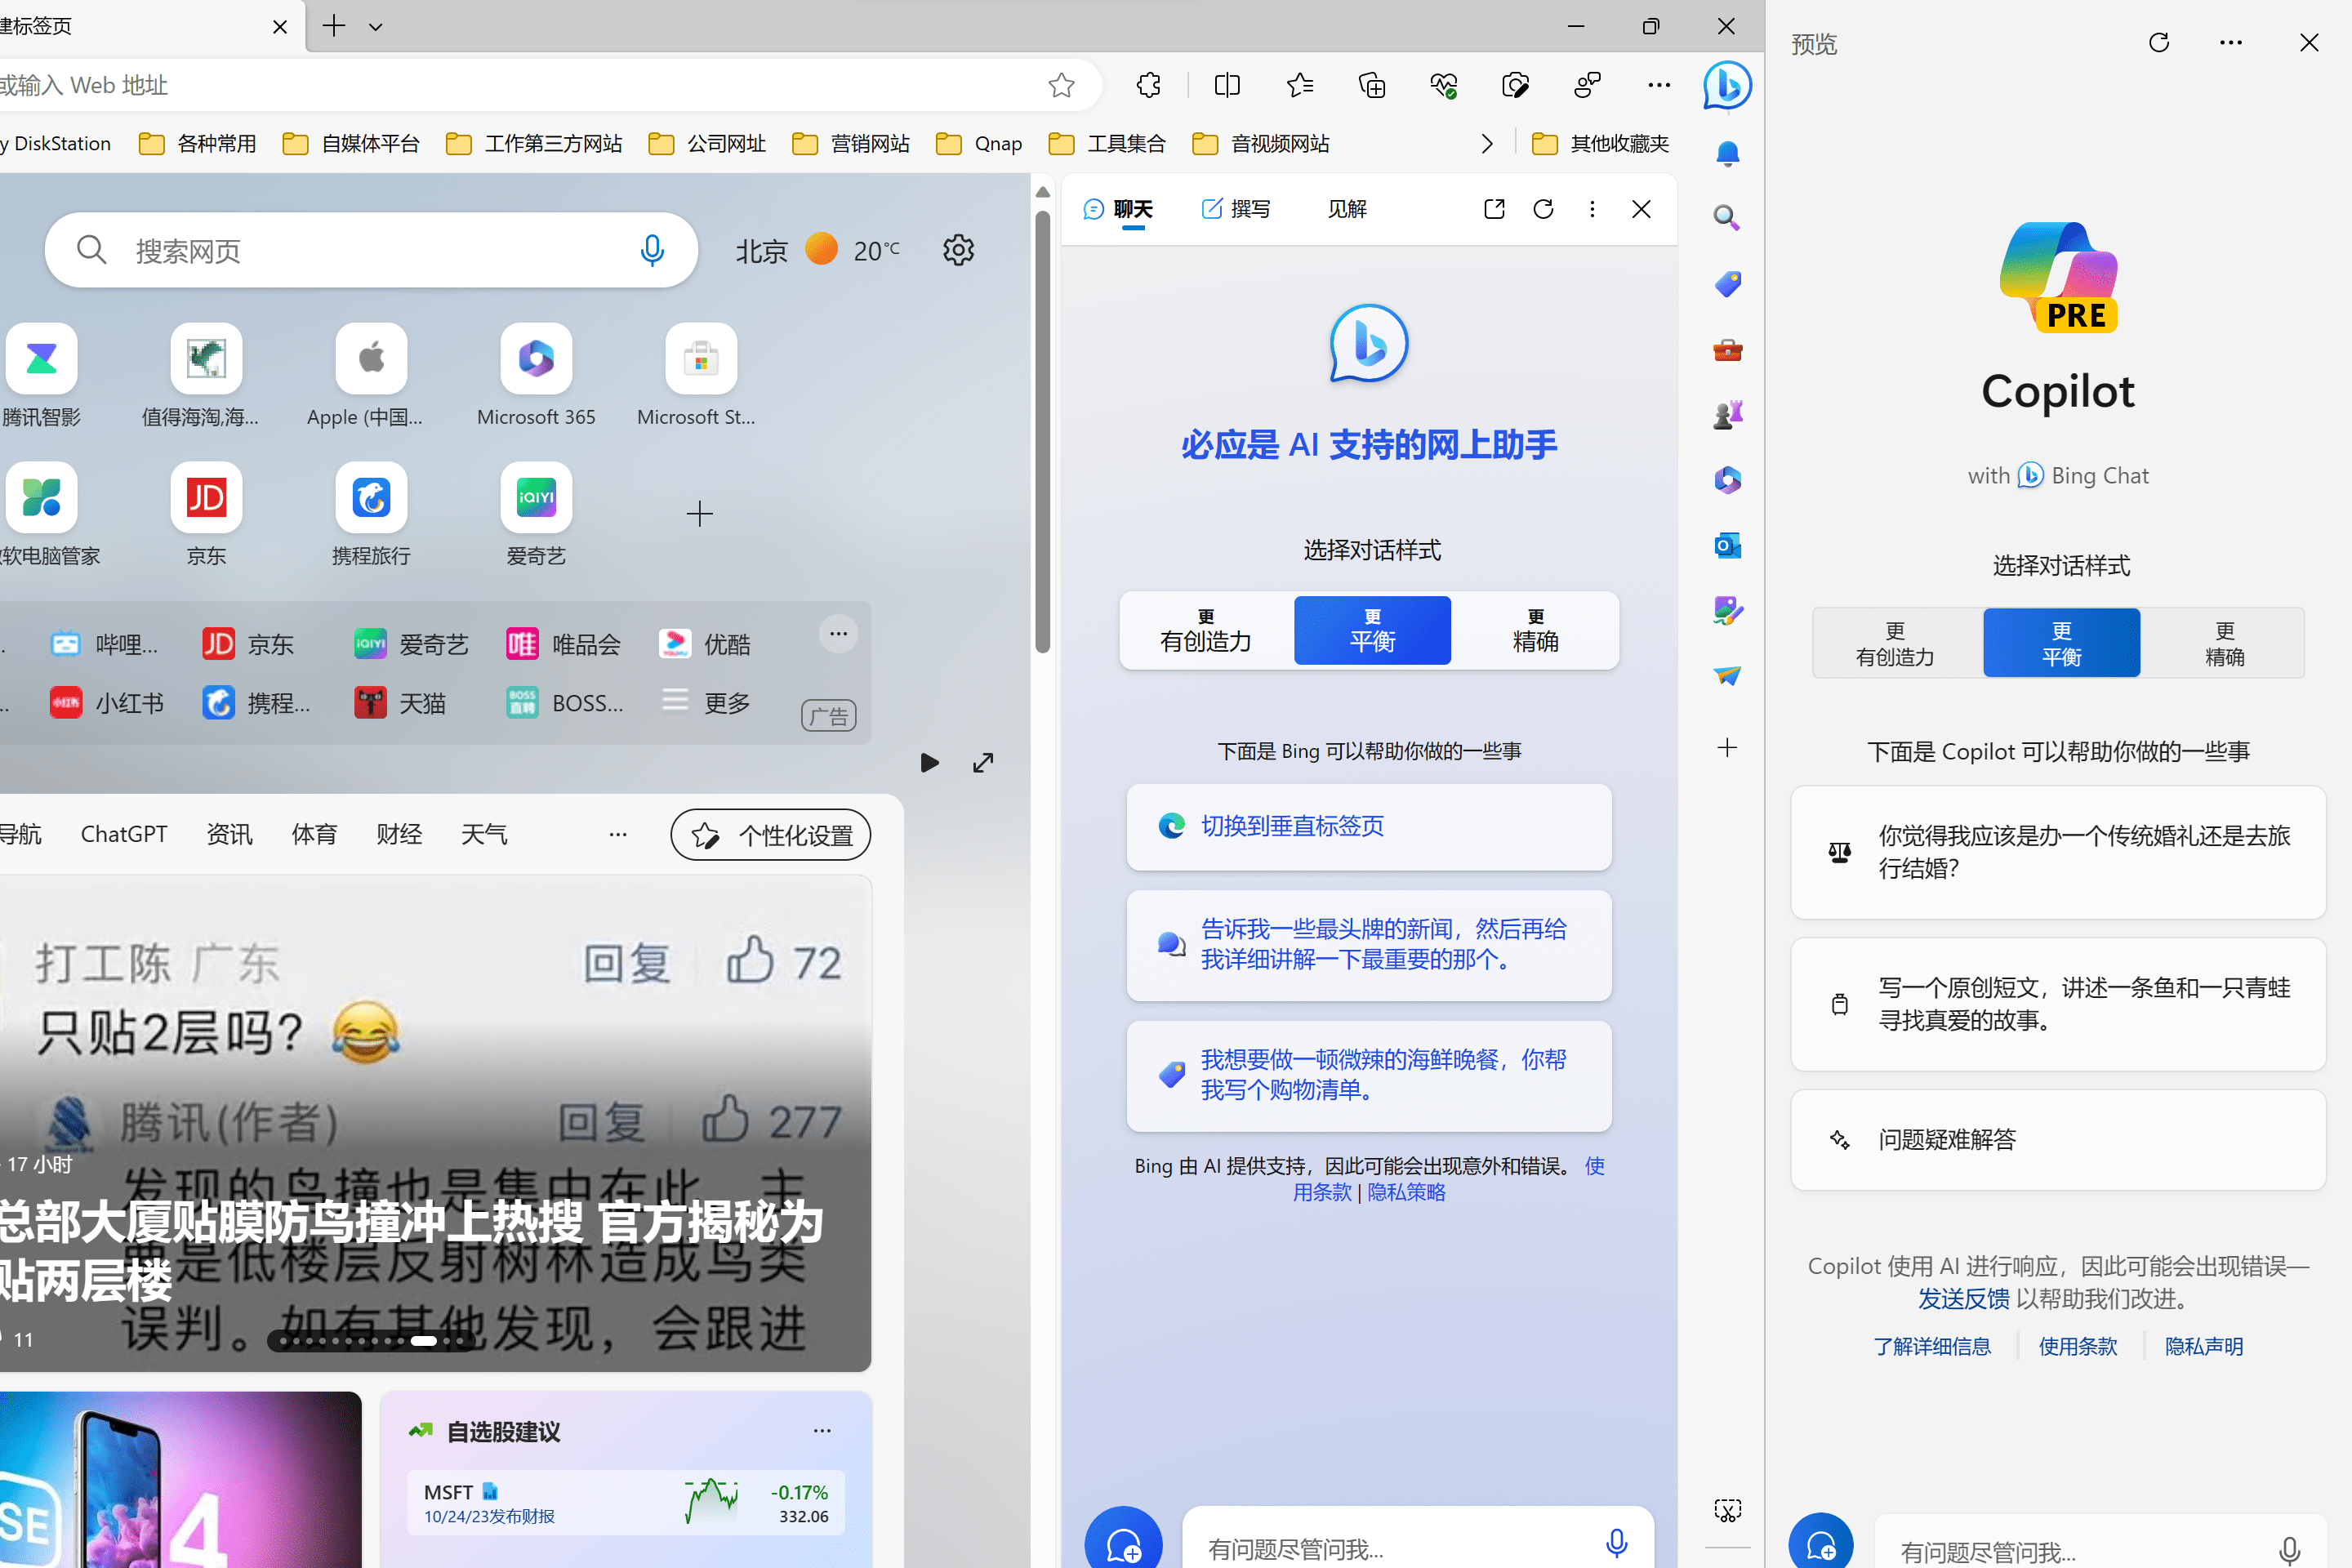Open the Shopping tag sidebar icon
The height and width of the screenshot is (1568, 2352).
(1727, 284)
